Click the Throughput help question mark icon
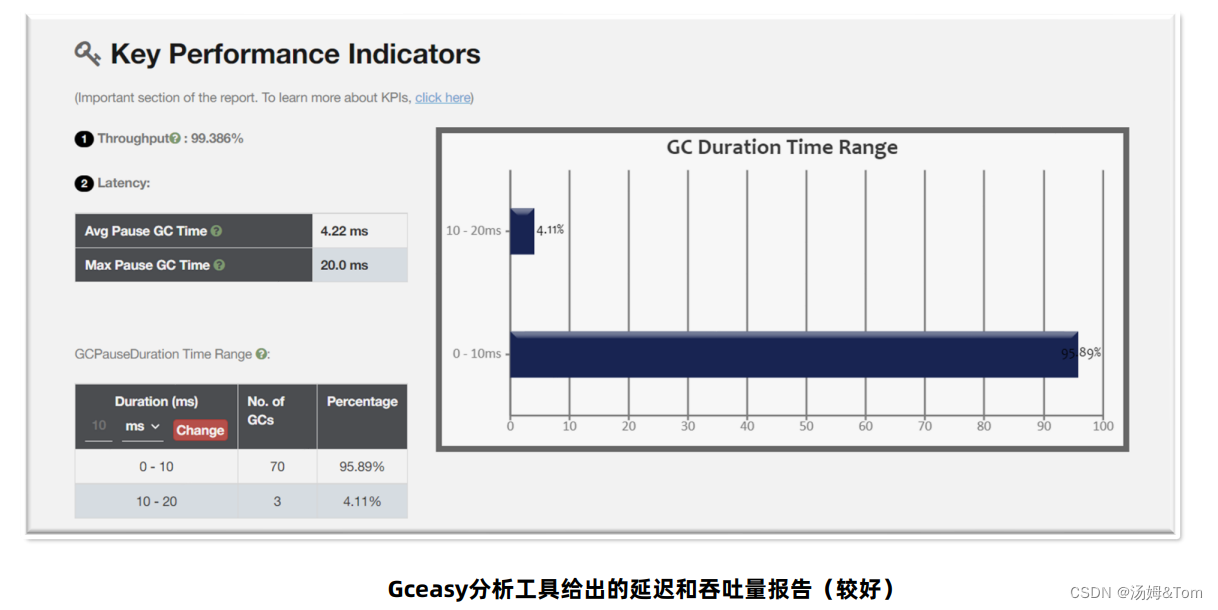Image resolution: width=1218 pixels, height=610 pixels. pos(175,139)
